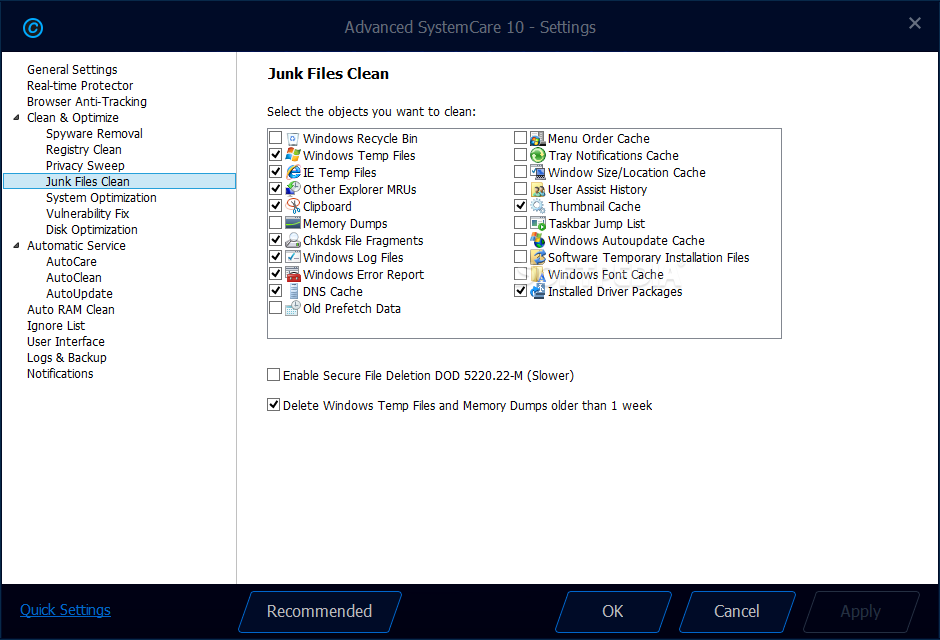Screen dimensions: 940x640
Task: Enable the Windows Recycle Bin checkbox
Action: (x=275, y=138)
